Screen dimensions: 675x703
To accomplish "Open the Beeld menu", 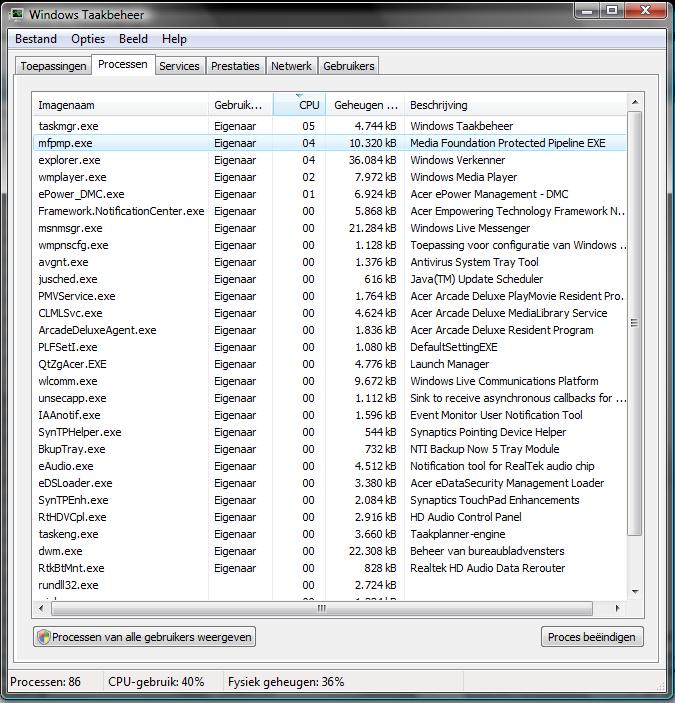I will [x=133, y=39].
